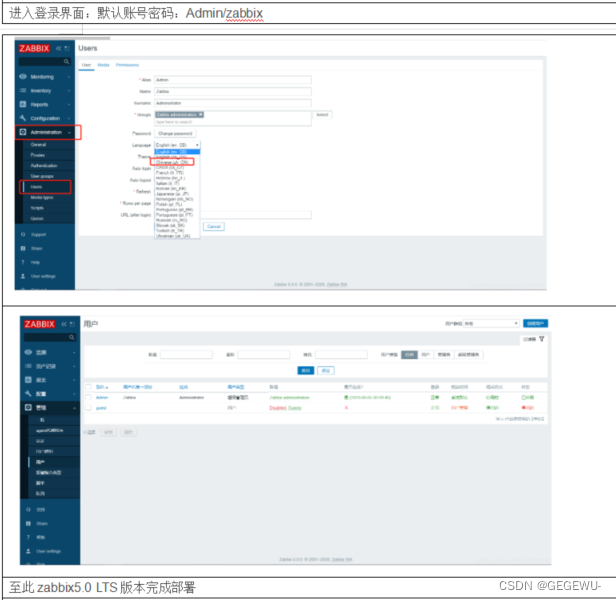Click the guest alias link in users table
The width and height of the screenshot is (616, 600).
[101, 408]
